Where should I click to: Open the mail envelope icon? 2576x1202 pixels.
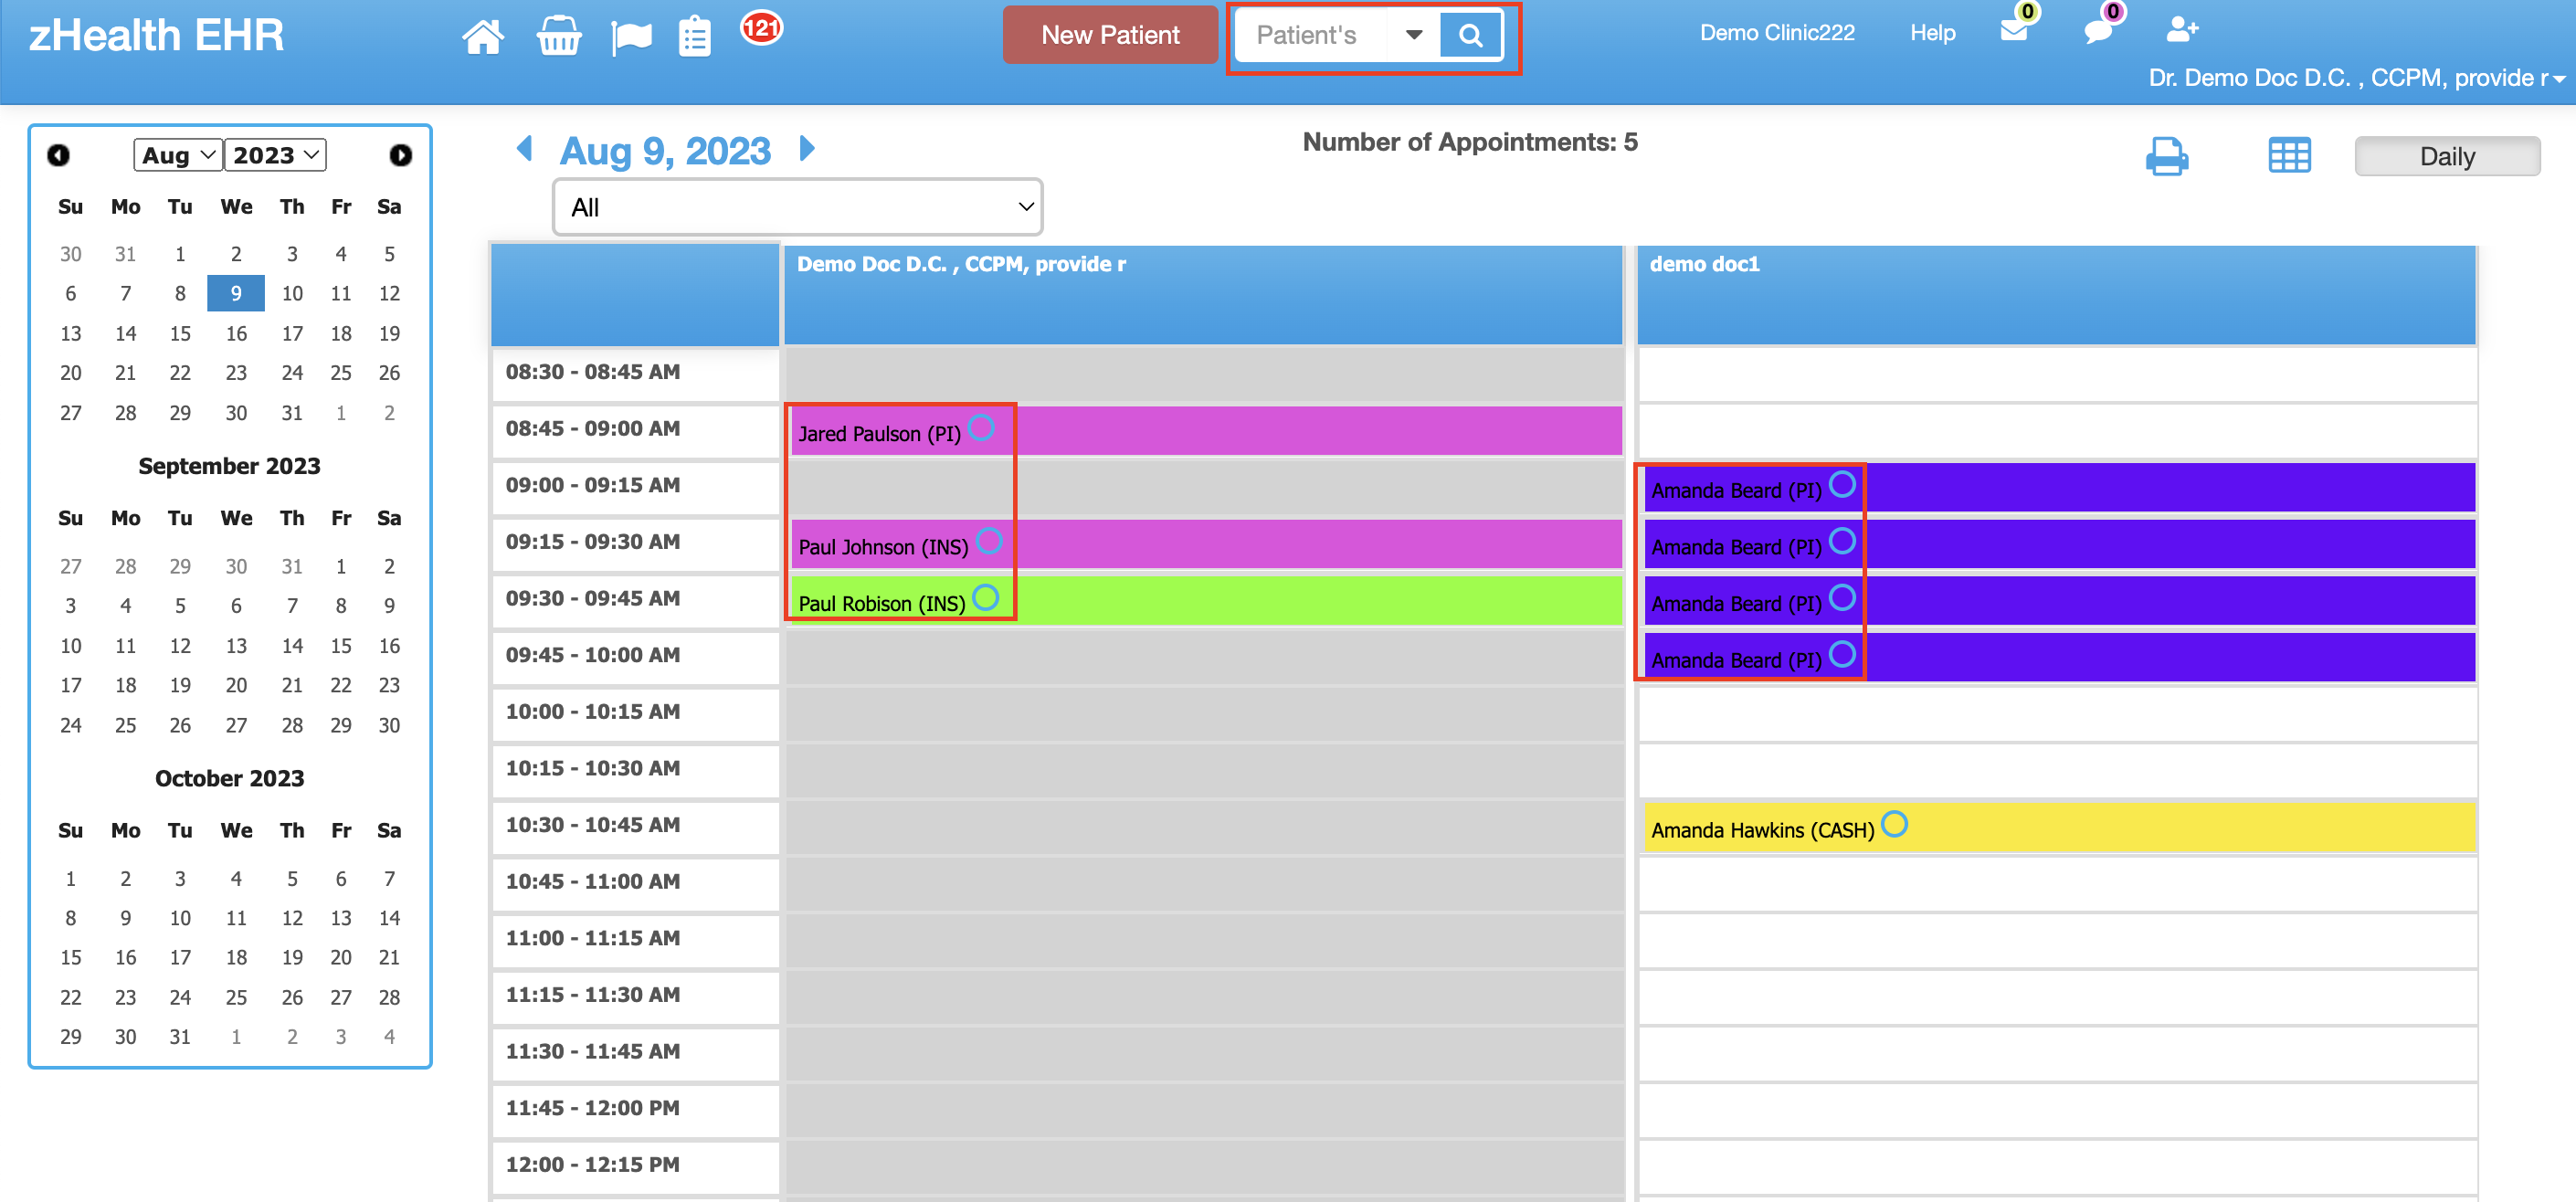click(2014, 30)
